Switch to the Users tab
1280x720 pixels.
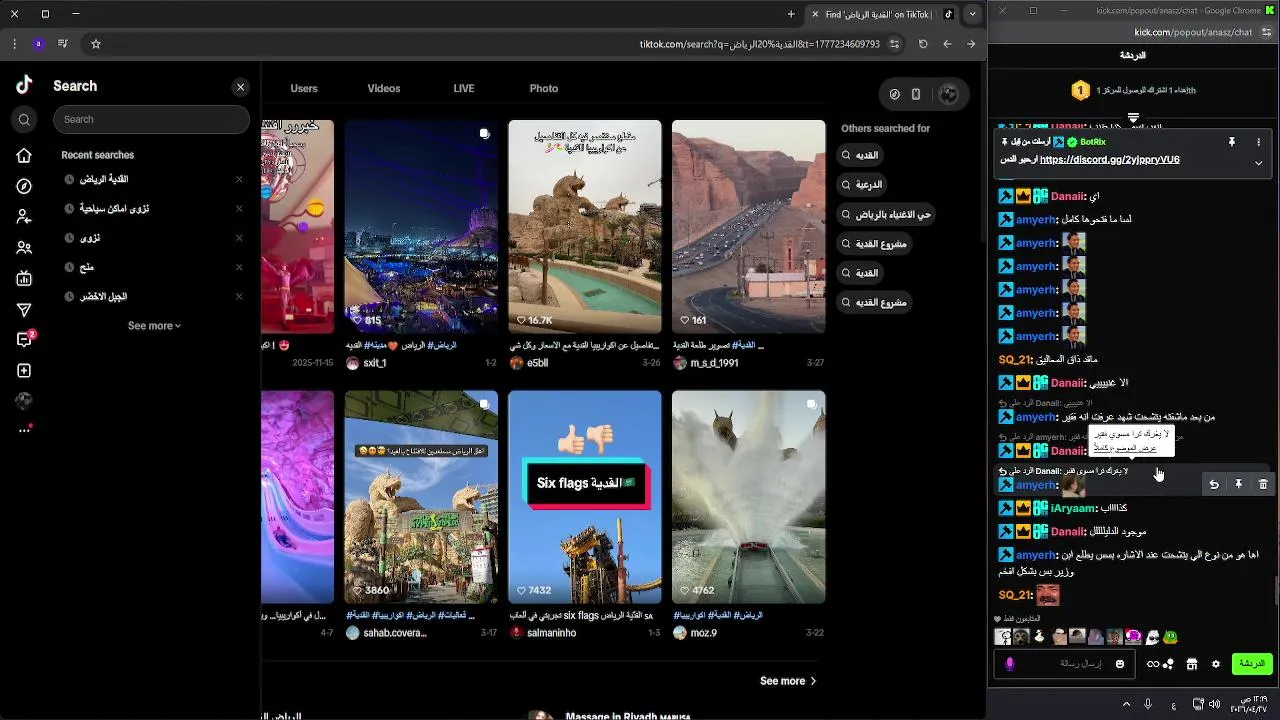[304, 89]
